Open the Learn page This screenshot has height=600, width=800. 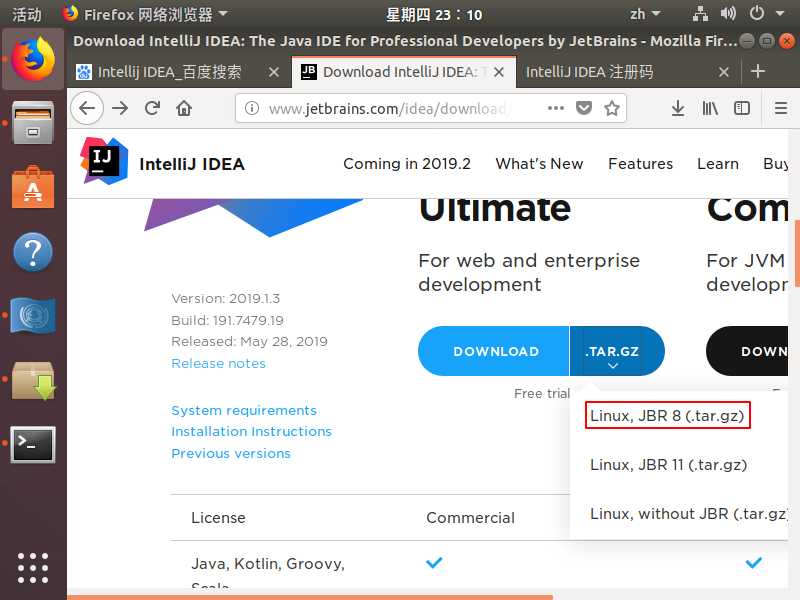tap(718, 164)
